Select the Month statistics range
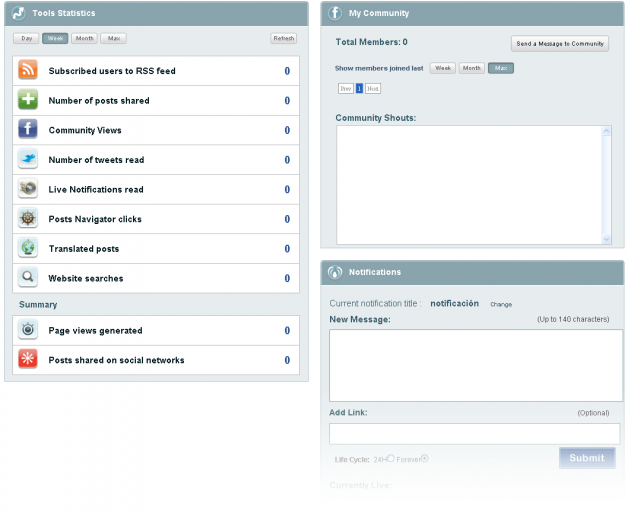The width and height of the screenshot is (628, 512). [85, 38]
